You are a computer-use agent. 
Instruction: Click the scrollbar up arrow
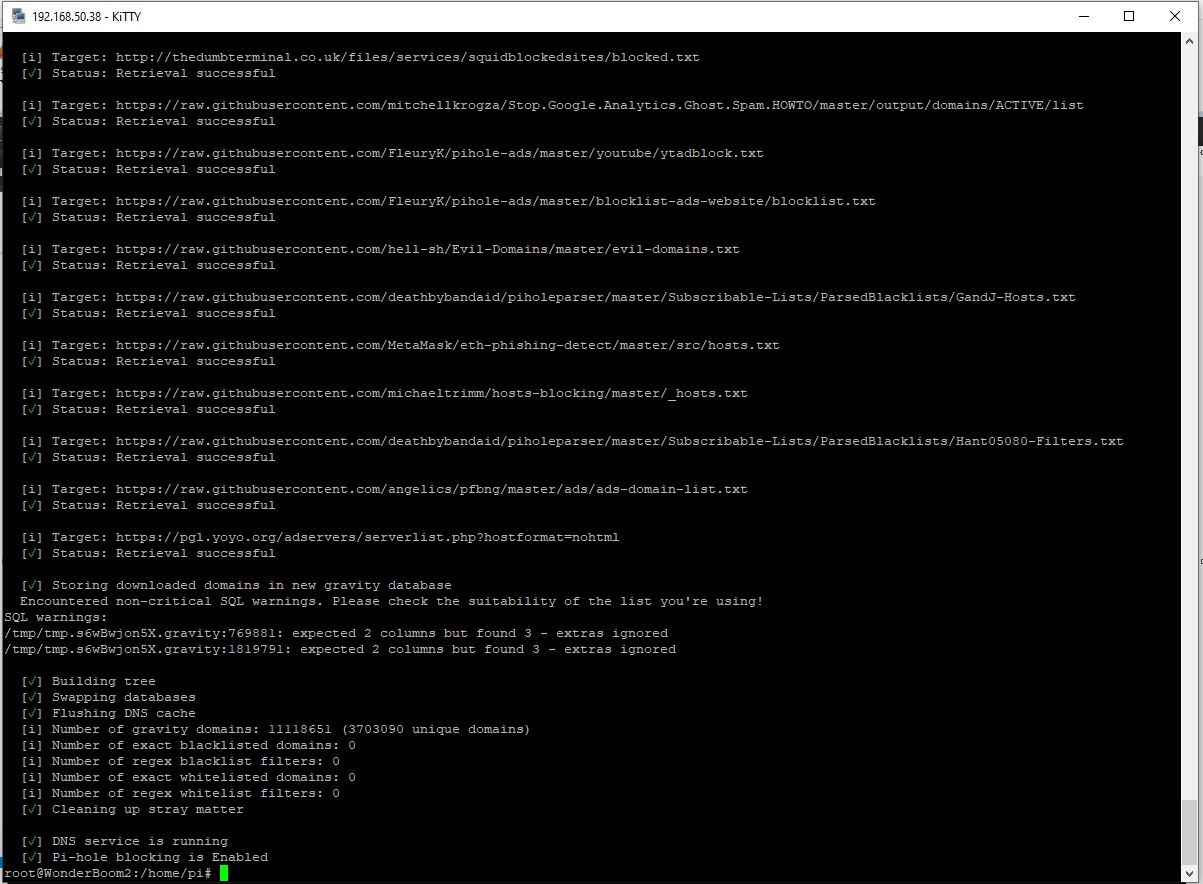point(1189,40)
